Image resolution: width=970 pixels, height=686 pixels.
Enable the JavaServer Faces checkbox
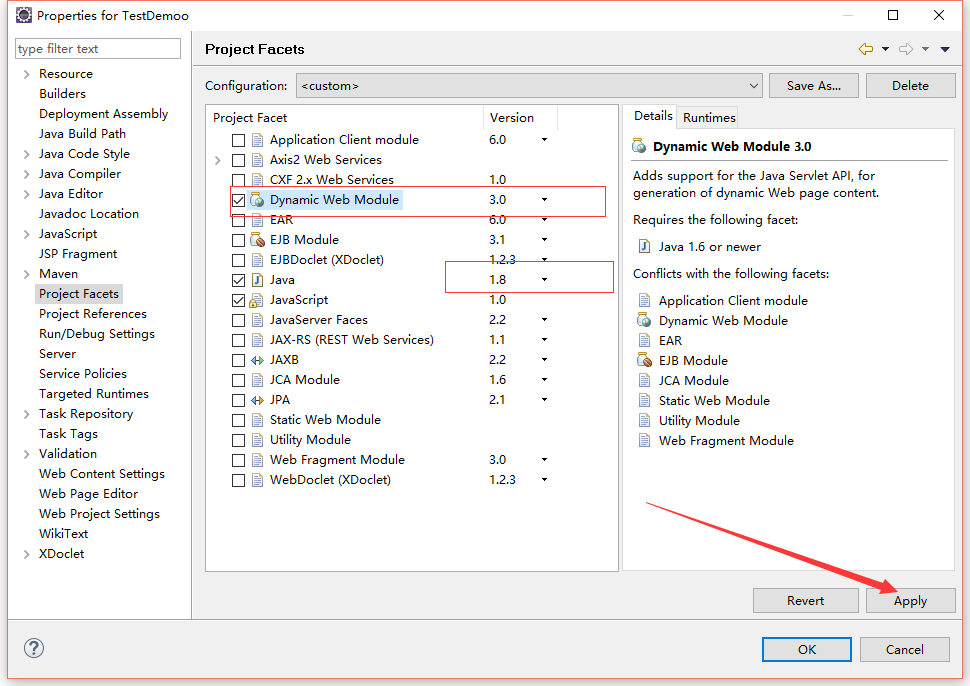coord(238,320)
